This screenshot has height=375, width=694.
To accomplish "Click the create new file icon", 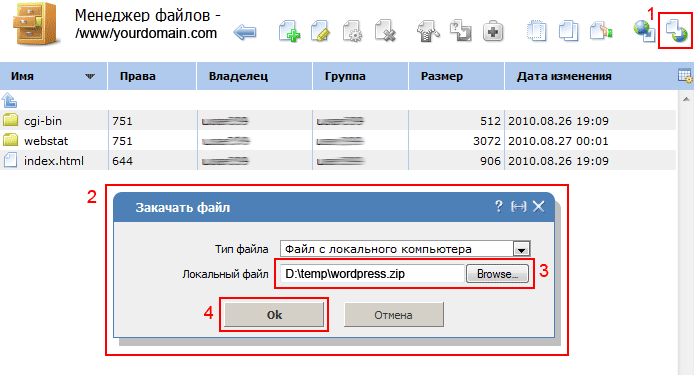I will [x=289, y=31].
